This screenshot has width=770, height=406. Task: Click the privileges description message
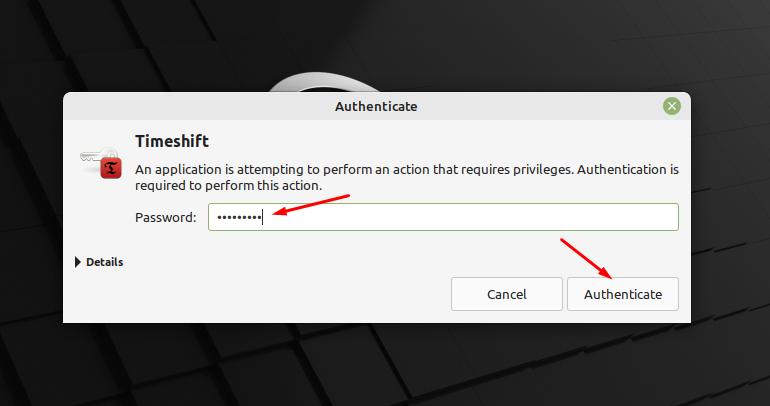pos(407,177)
